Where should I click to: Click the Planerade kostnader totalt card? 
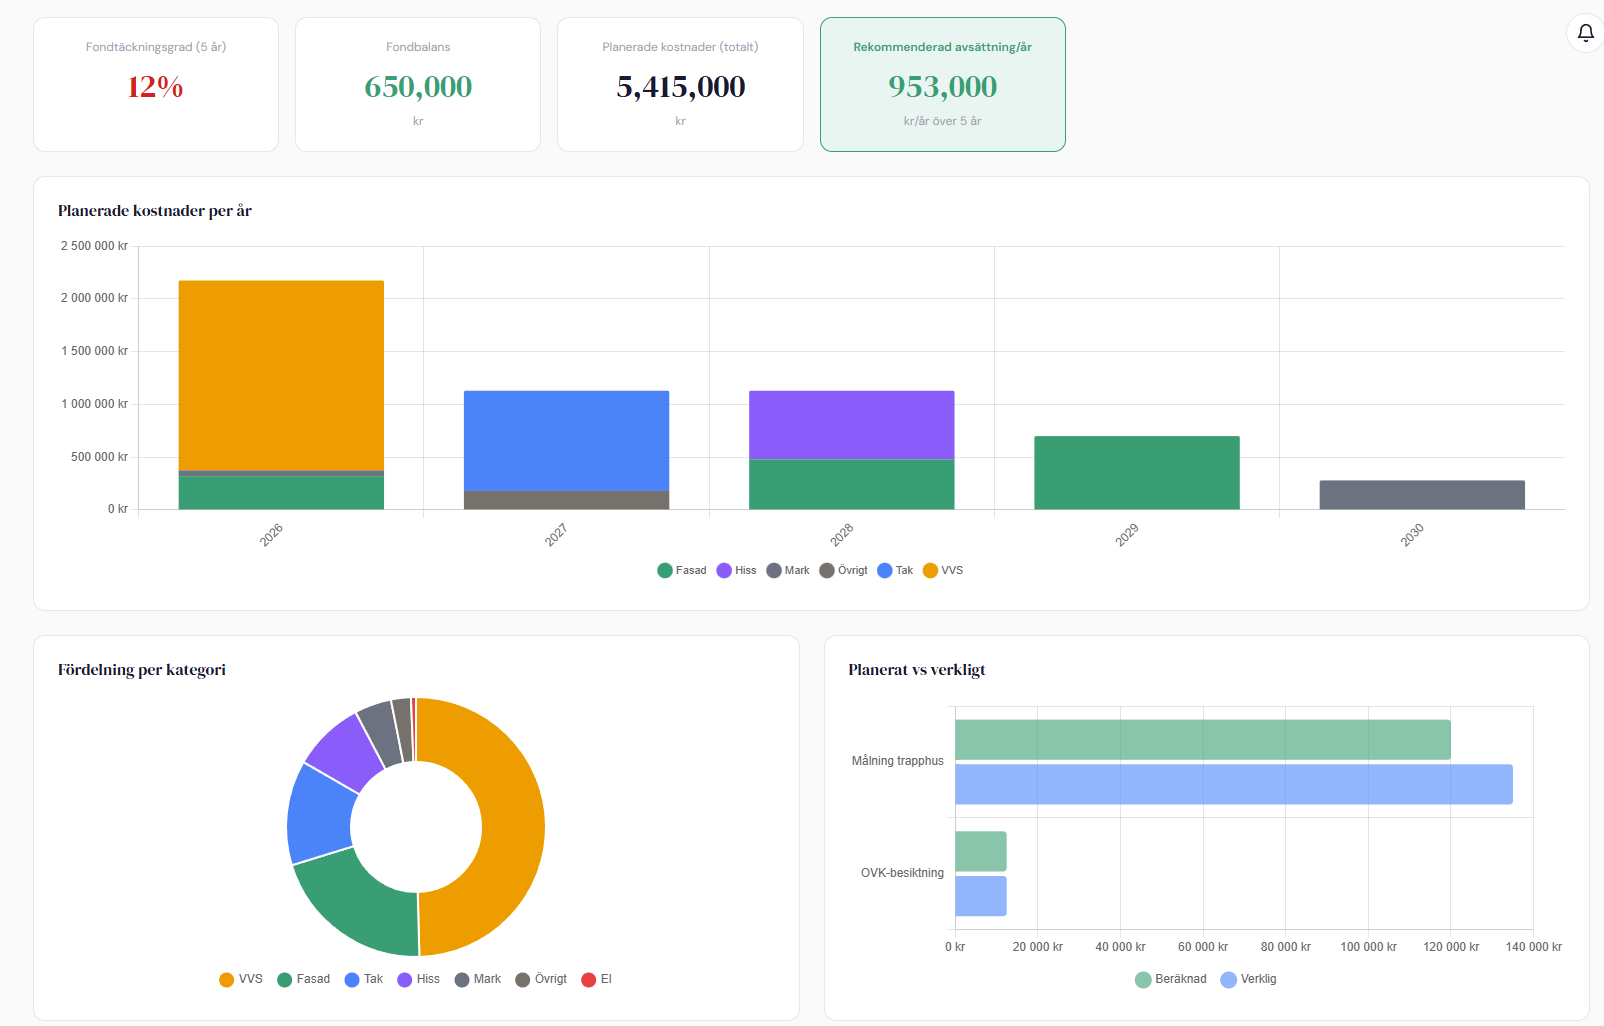tap(680, 84)
